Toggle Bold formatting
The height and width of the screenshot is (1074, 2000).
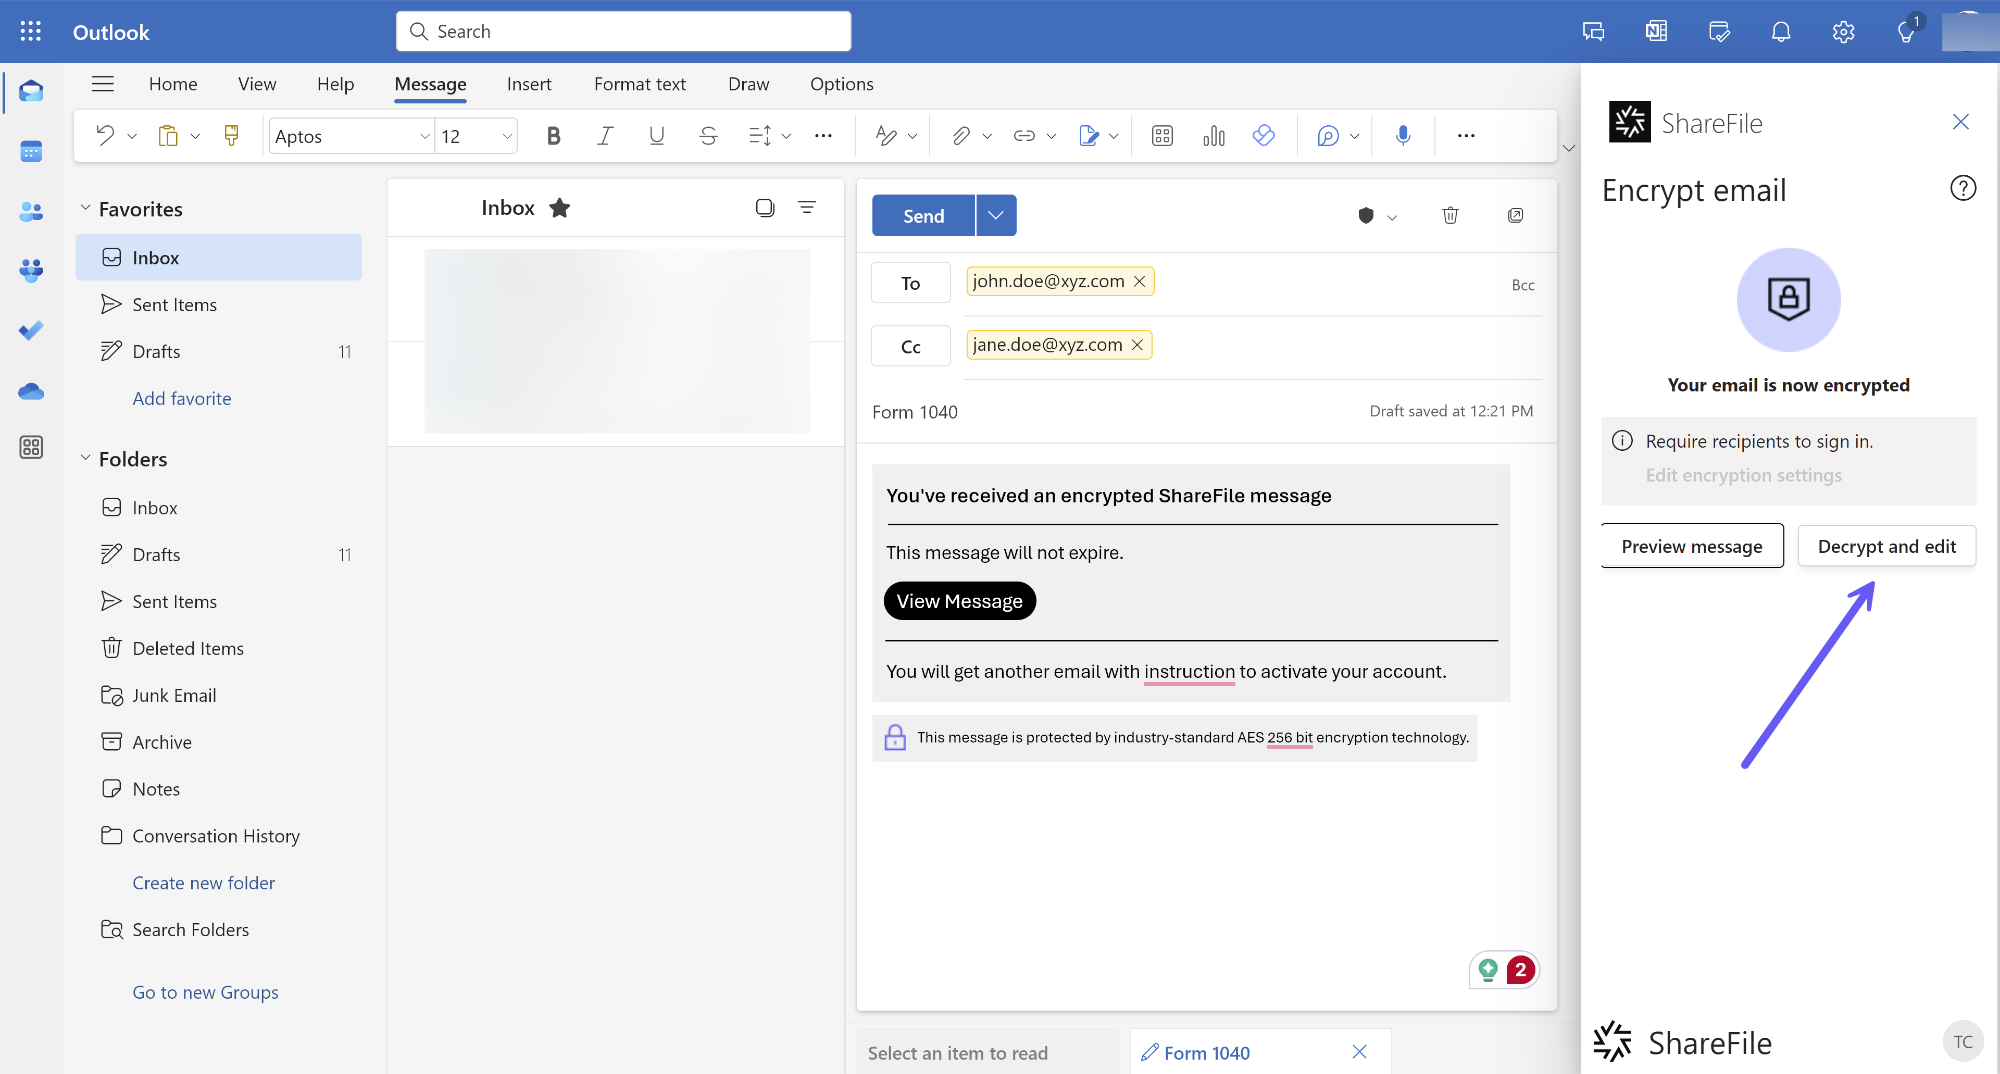pyautogui.click(x=553, y=136)
